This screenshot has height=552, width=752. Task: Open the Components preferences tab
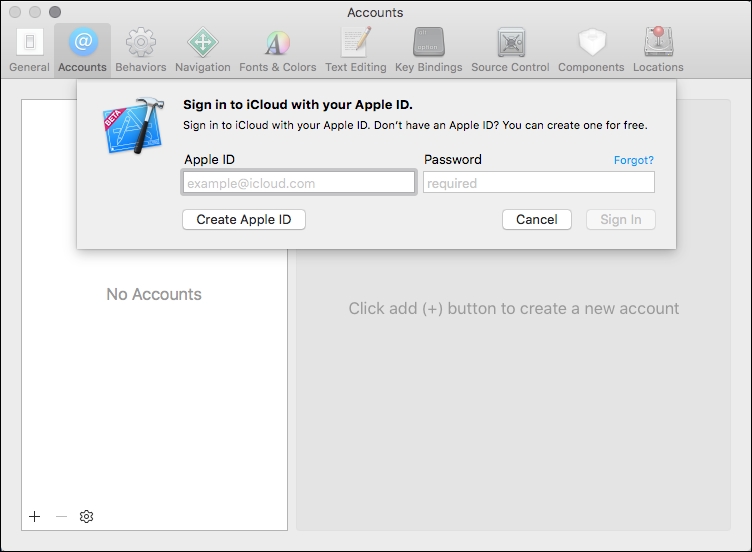click(x=591, y=50)
